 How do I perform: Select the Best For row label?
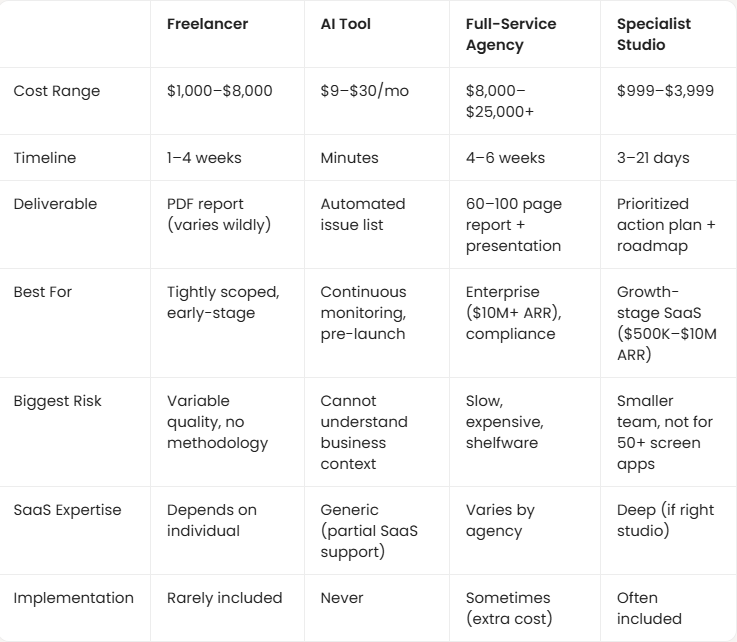(x=41, y=292)
